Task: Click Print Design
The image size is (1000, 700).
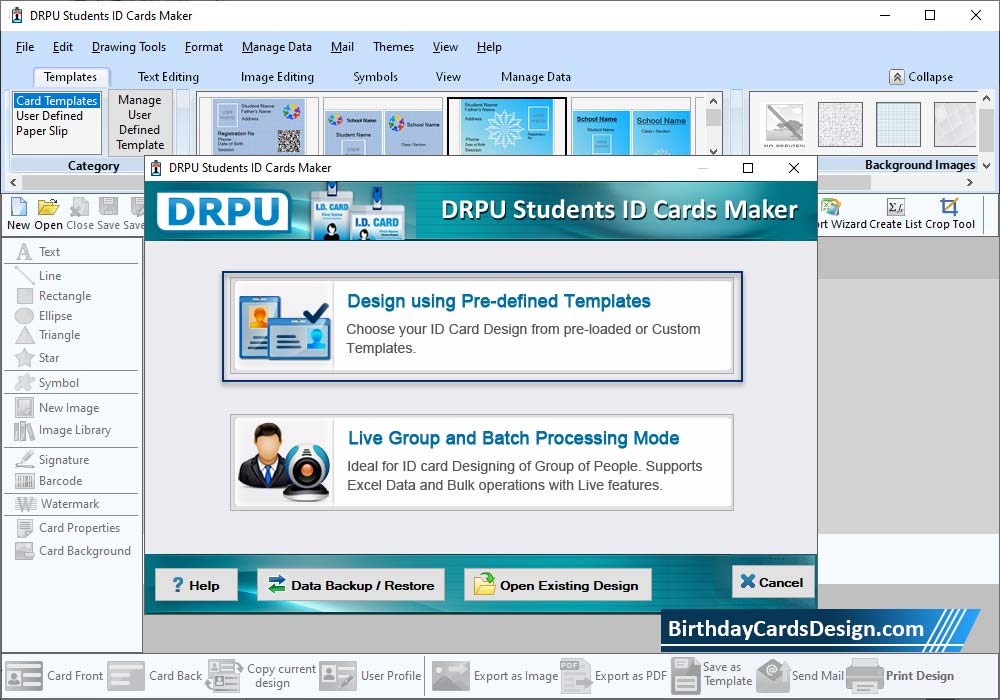Action: (x=901, y=676)
